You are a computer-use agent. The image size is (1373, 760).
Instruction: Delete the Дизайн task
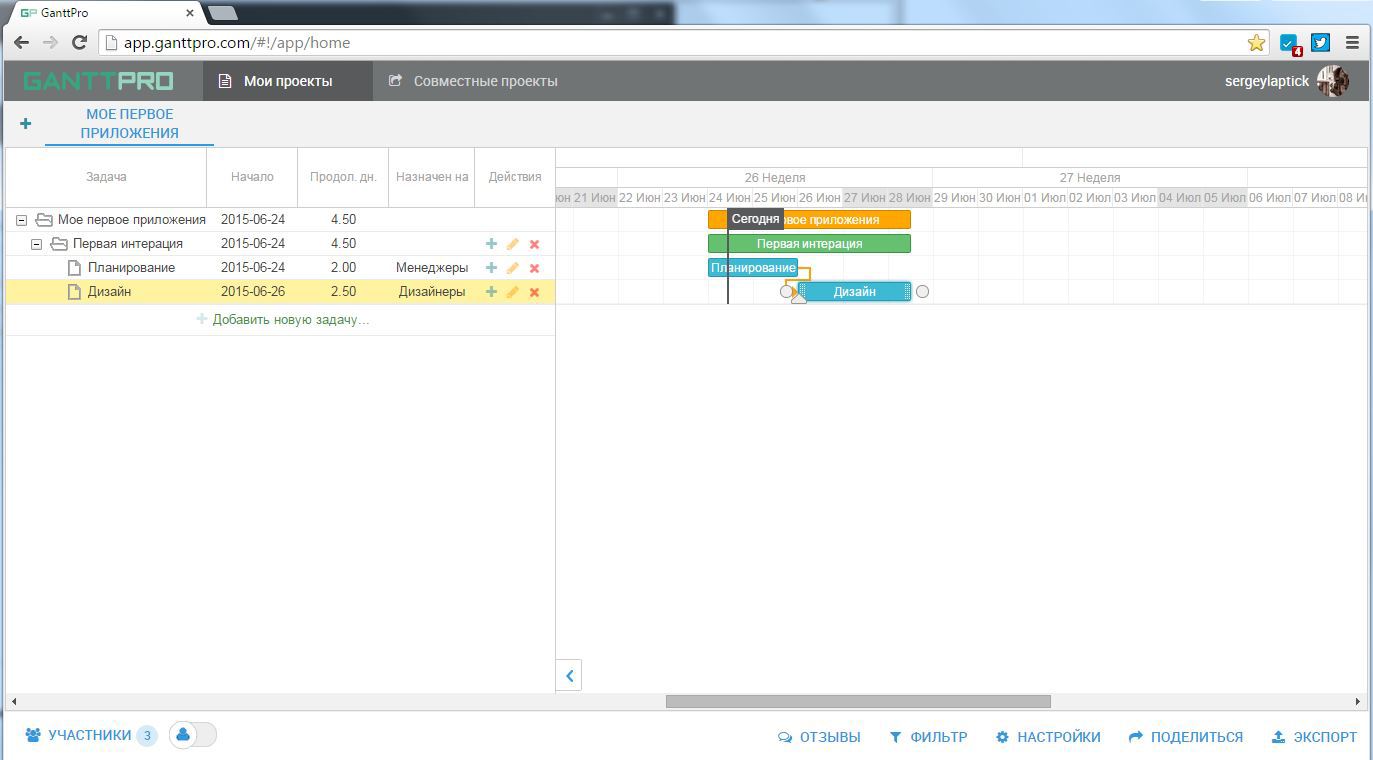[x=534, y=292]
